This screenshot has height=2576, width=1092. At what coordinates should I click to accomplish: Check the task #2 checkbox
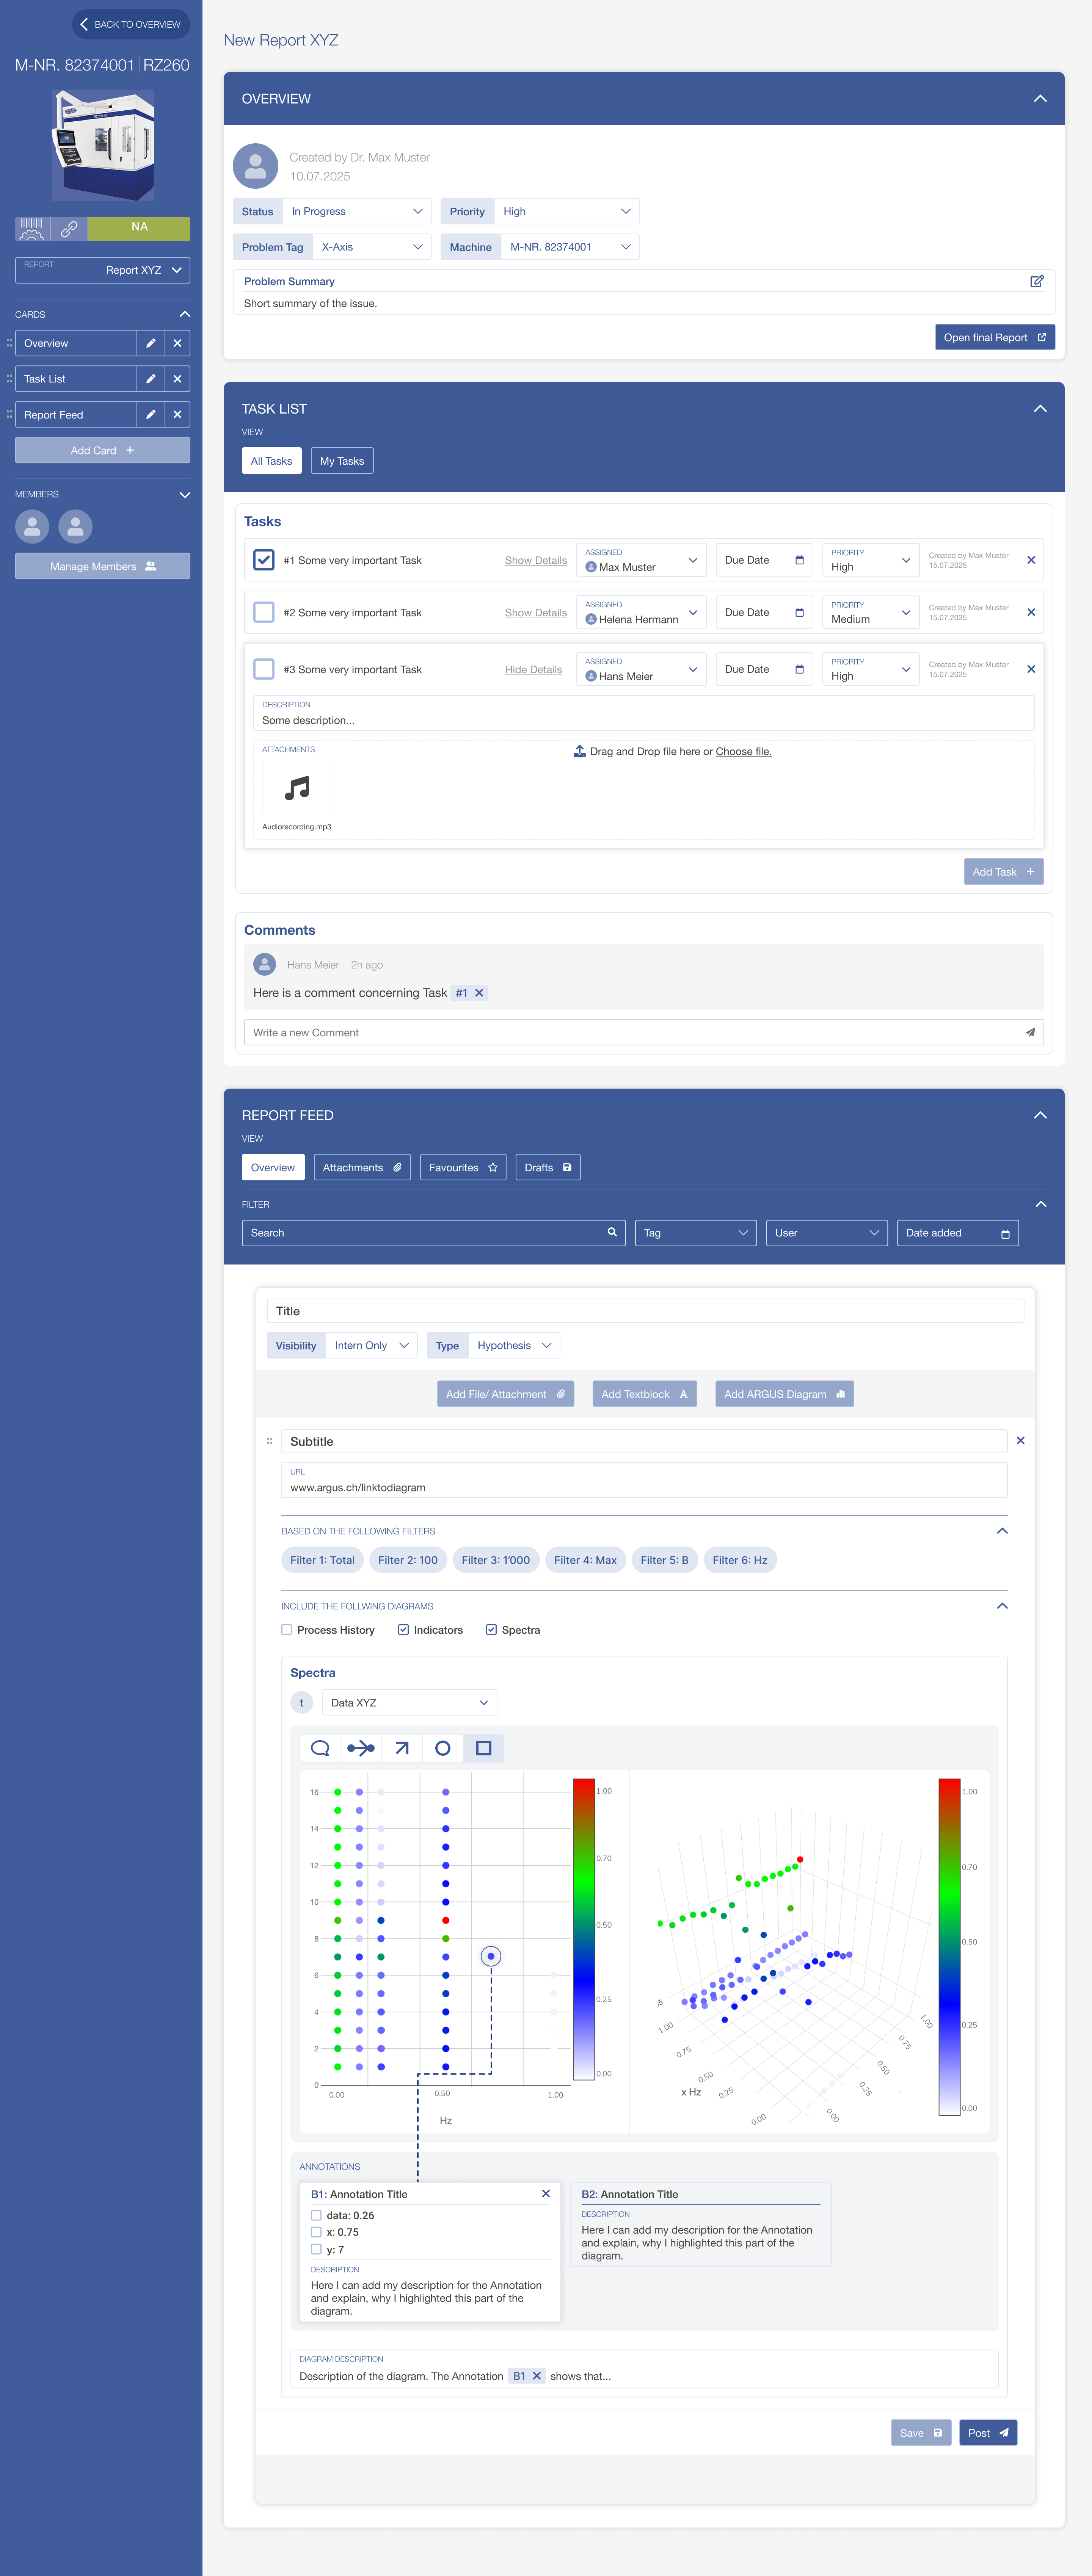[264, 612]
